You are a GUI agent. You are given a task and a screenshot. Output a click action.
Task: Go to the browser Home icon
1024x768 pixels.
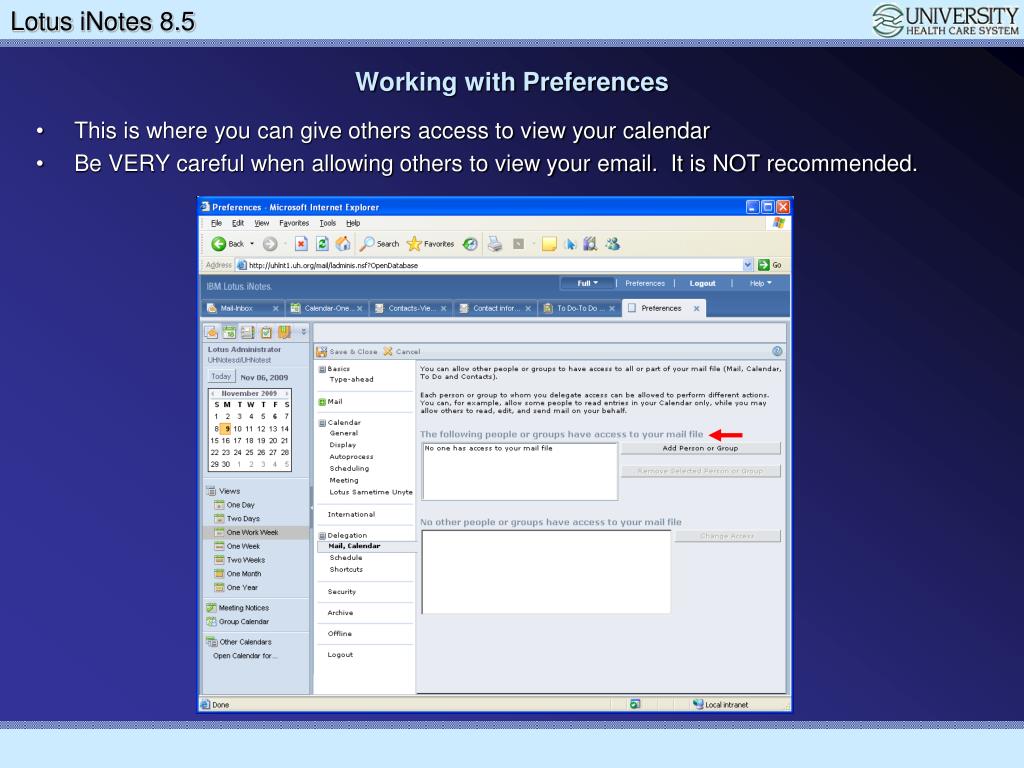343,244
